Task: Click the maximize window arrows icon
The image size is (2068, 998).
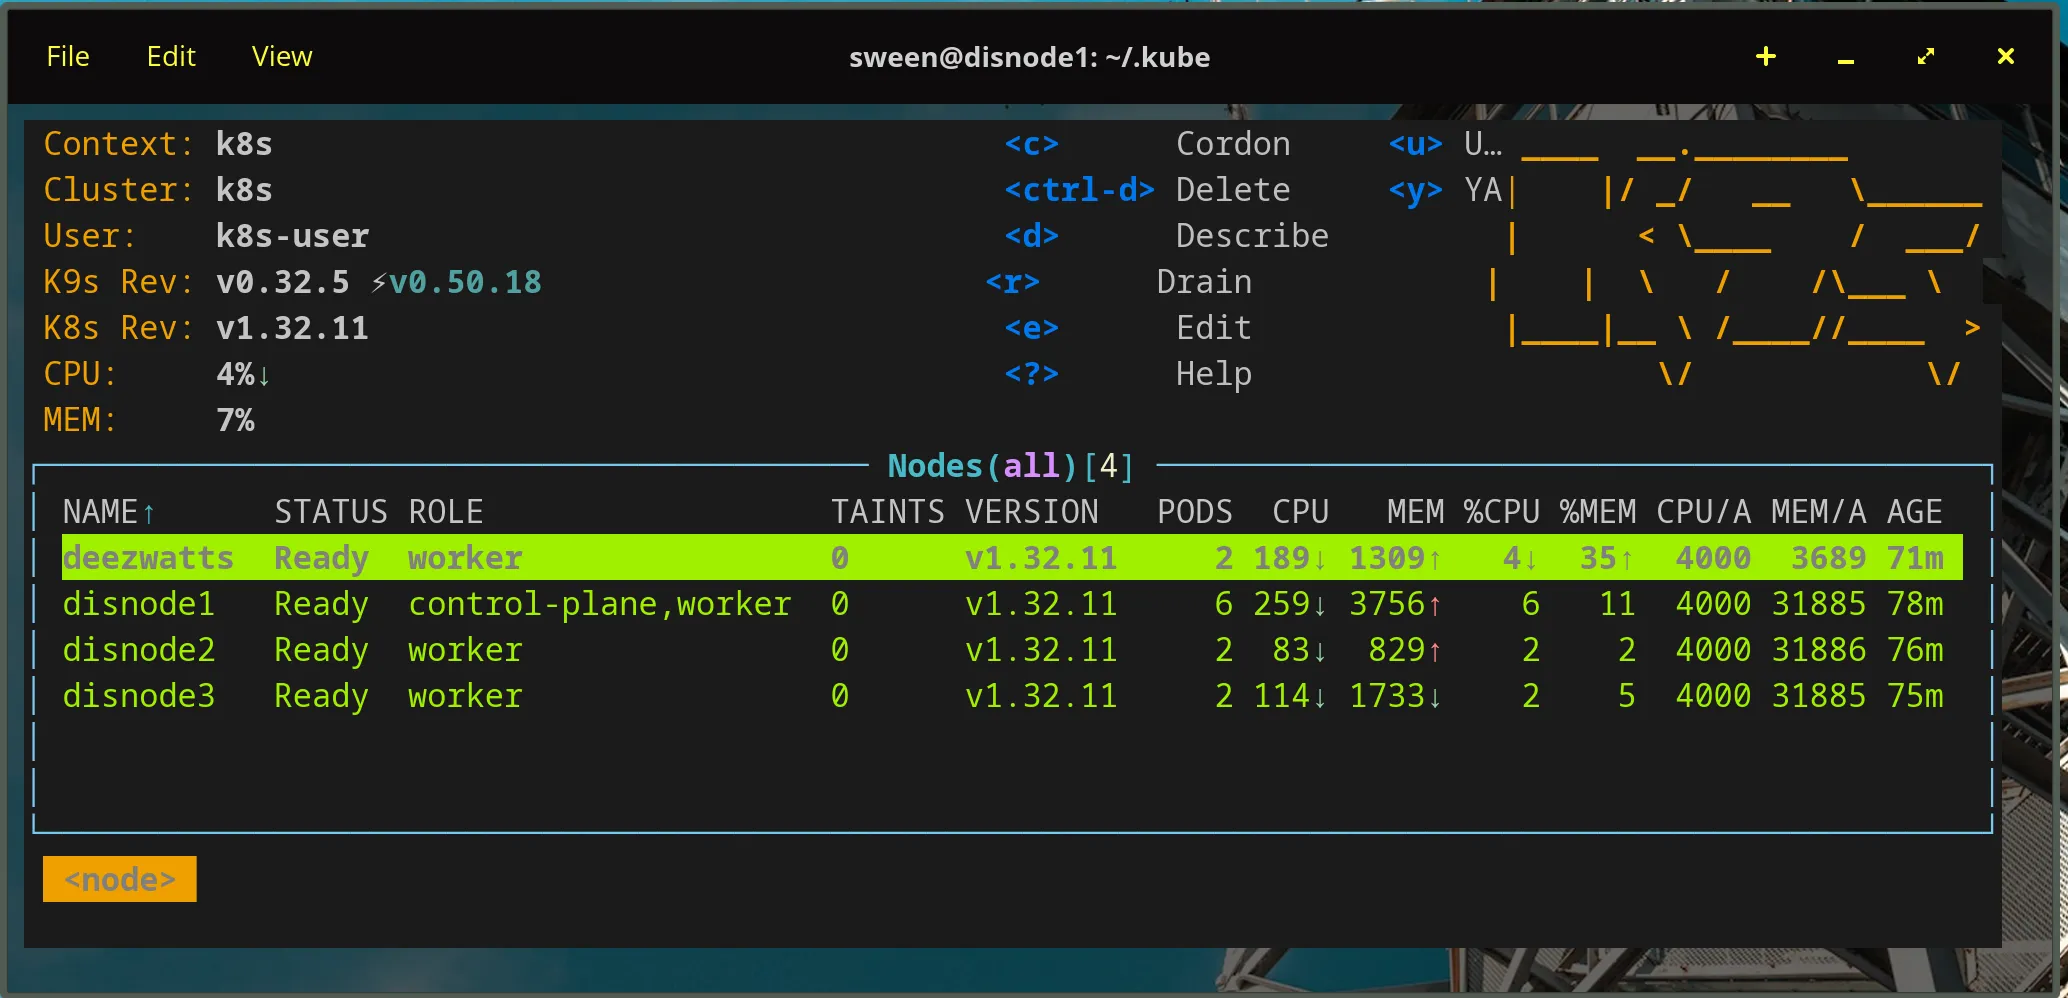Action: (1926, 57)
